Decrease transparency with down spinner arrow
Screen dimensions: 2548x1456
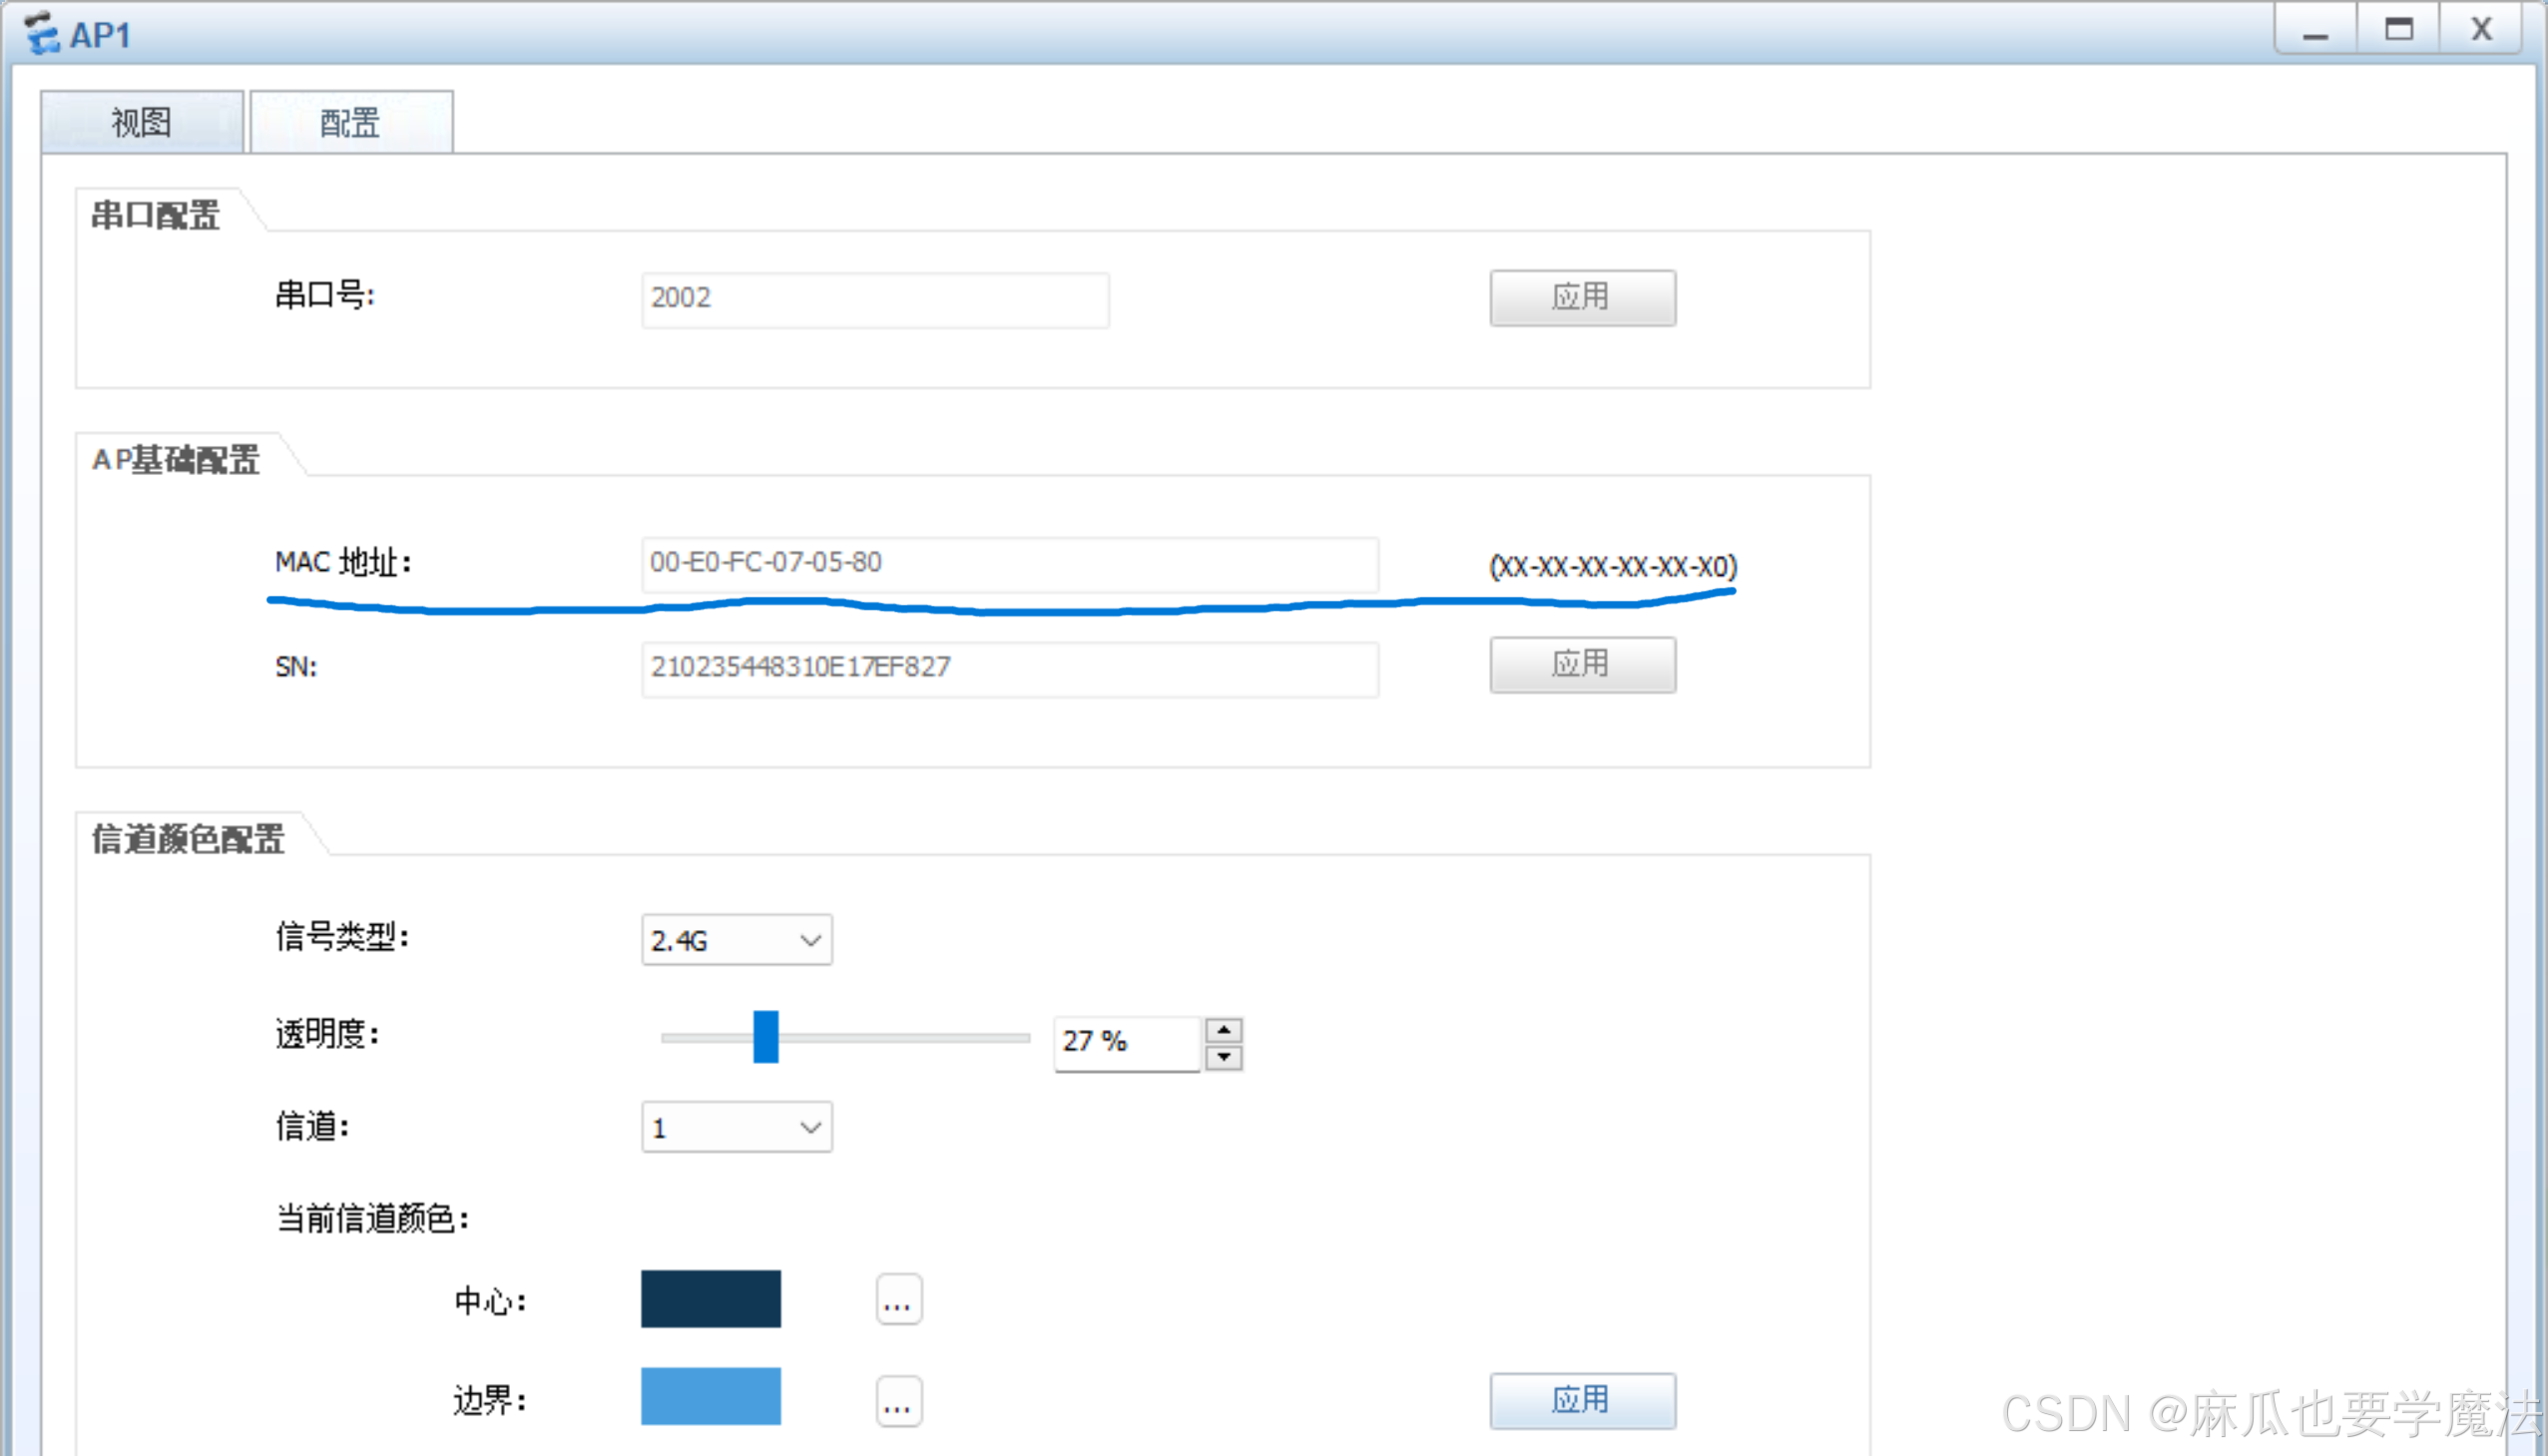1223,1058
